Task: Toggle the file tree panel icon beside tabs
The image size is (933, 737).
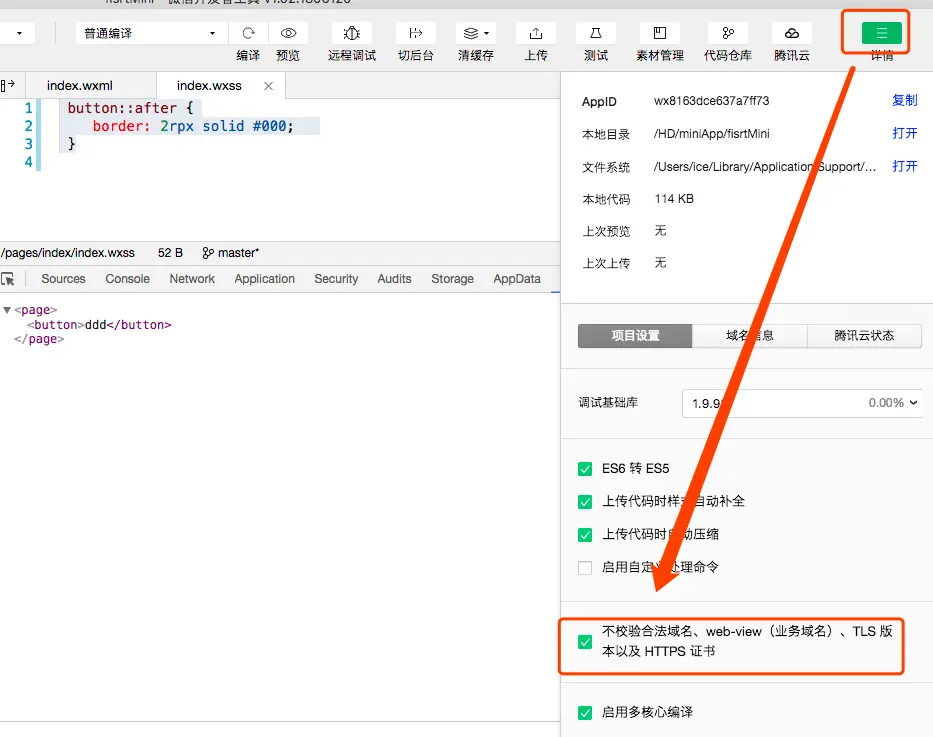Action: 8,86
